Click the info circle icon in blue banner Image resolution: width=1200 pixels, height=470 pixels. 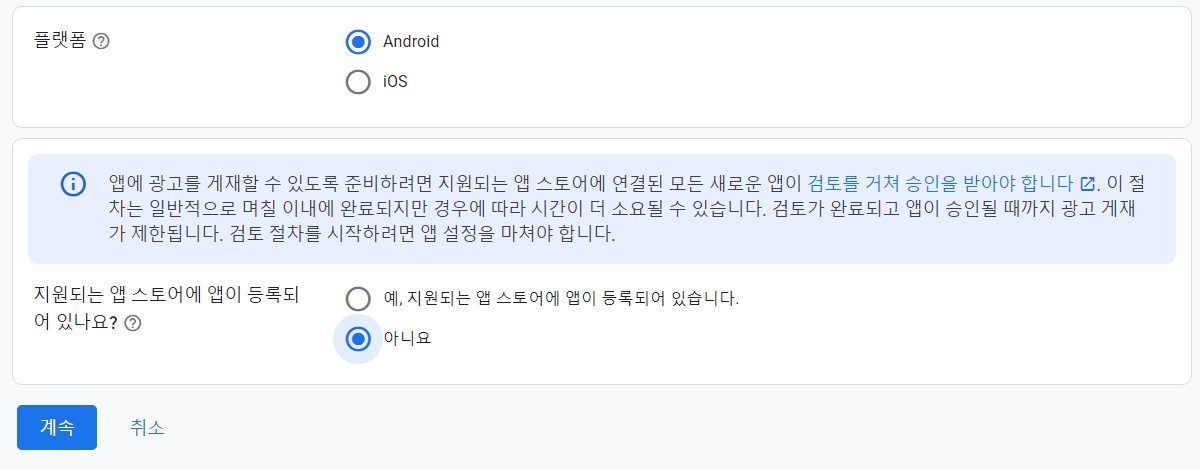pos(73,184)
